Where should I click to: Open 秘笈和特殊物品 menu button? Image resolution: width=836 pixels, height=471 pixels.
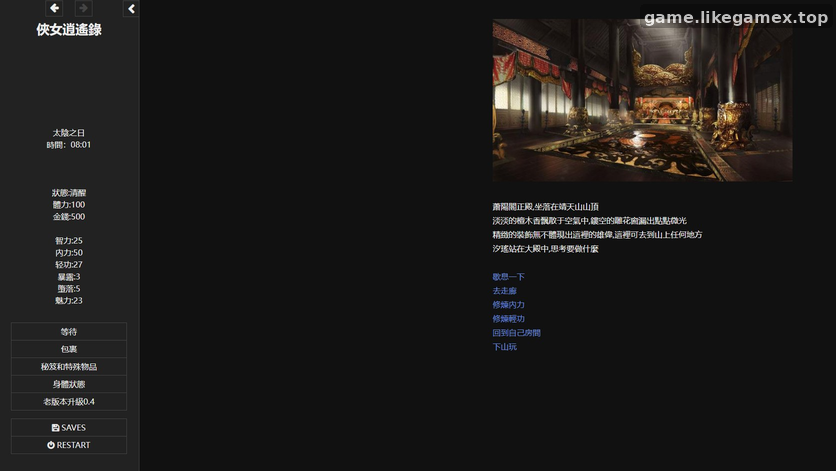coord(69,367)
